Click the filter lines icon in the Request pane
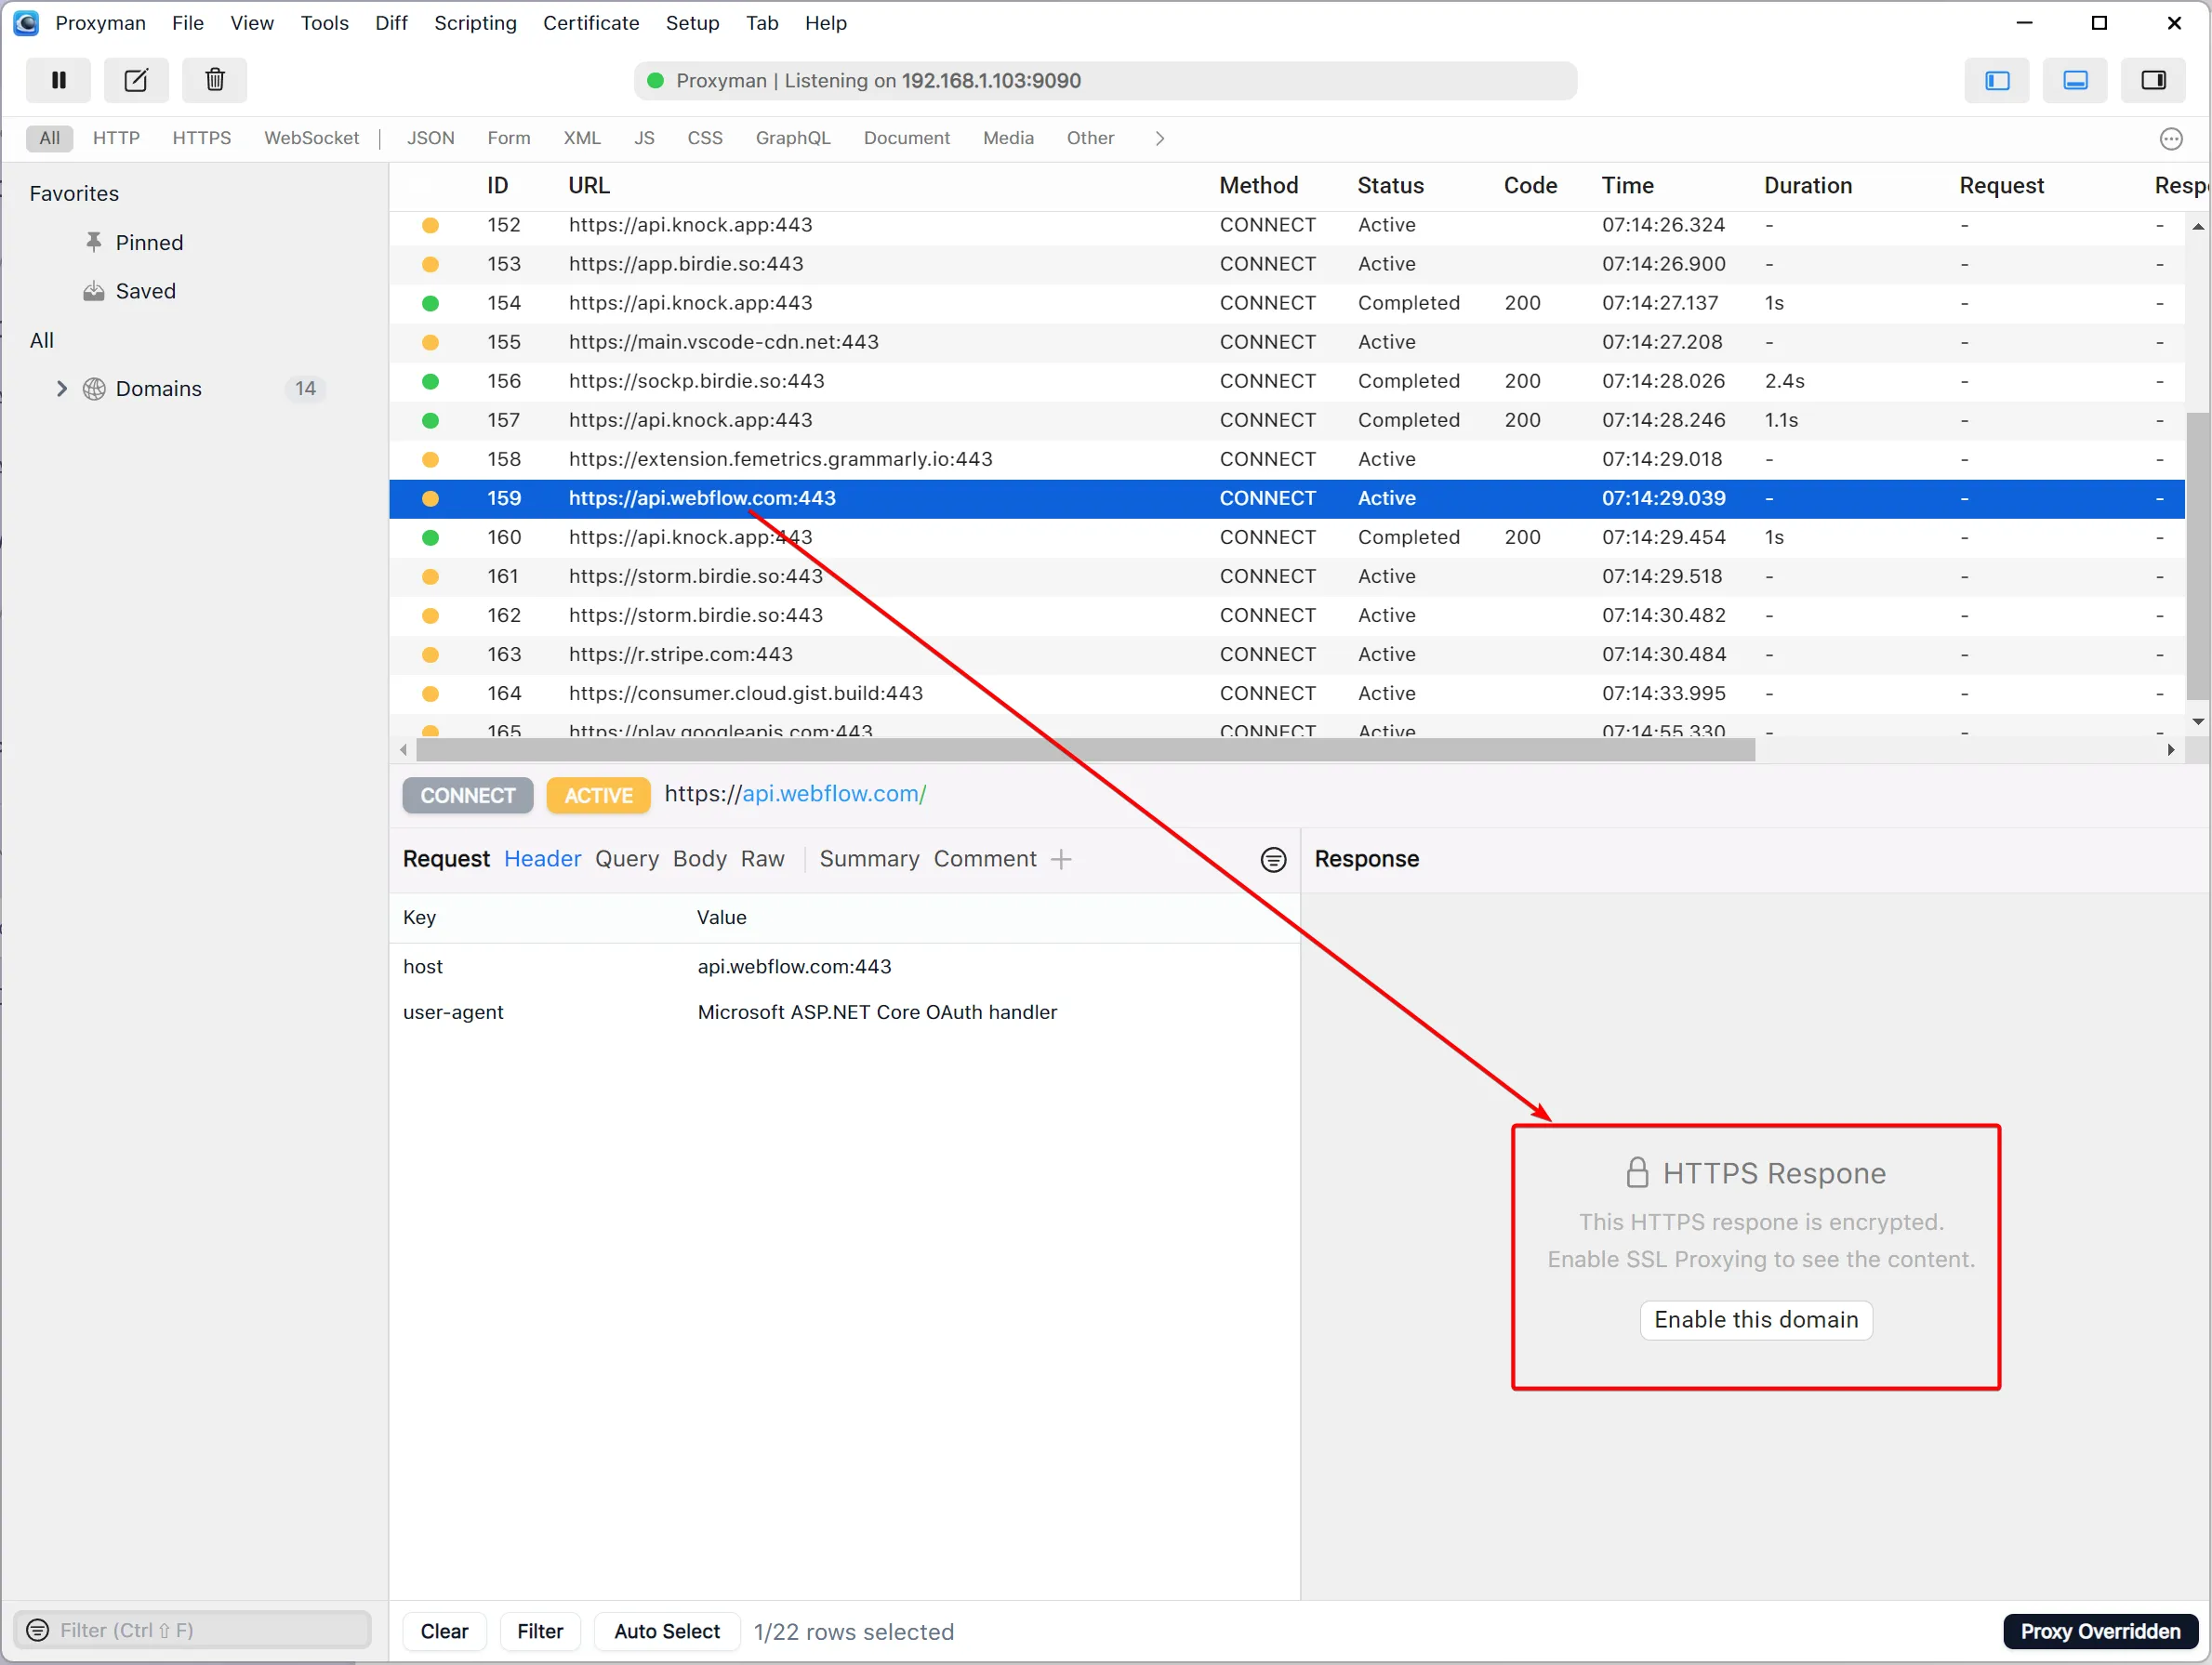This screenshot has width=2212, height=1665. coord(1273,859)
